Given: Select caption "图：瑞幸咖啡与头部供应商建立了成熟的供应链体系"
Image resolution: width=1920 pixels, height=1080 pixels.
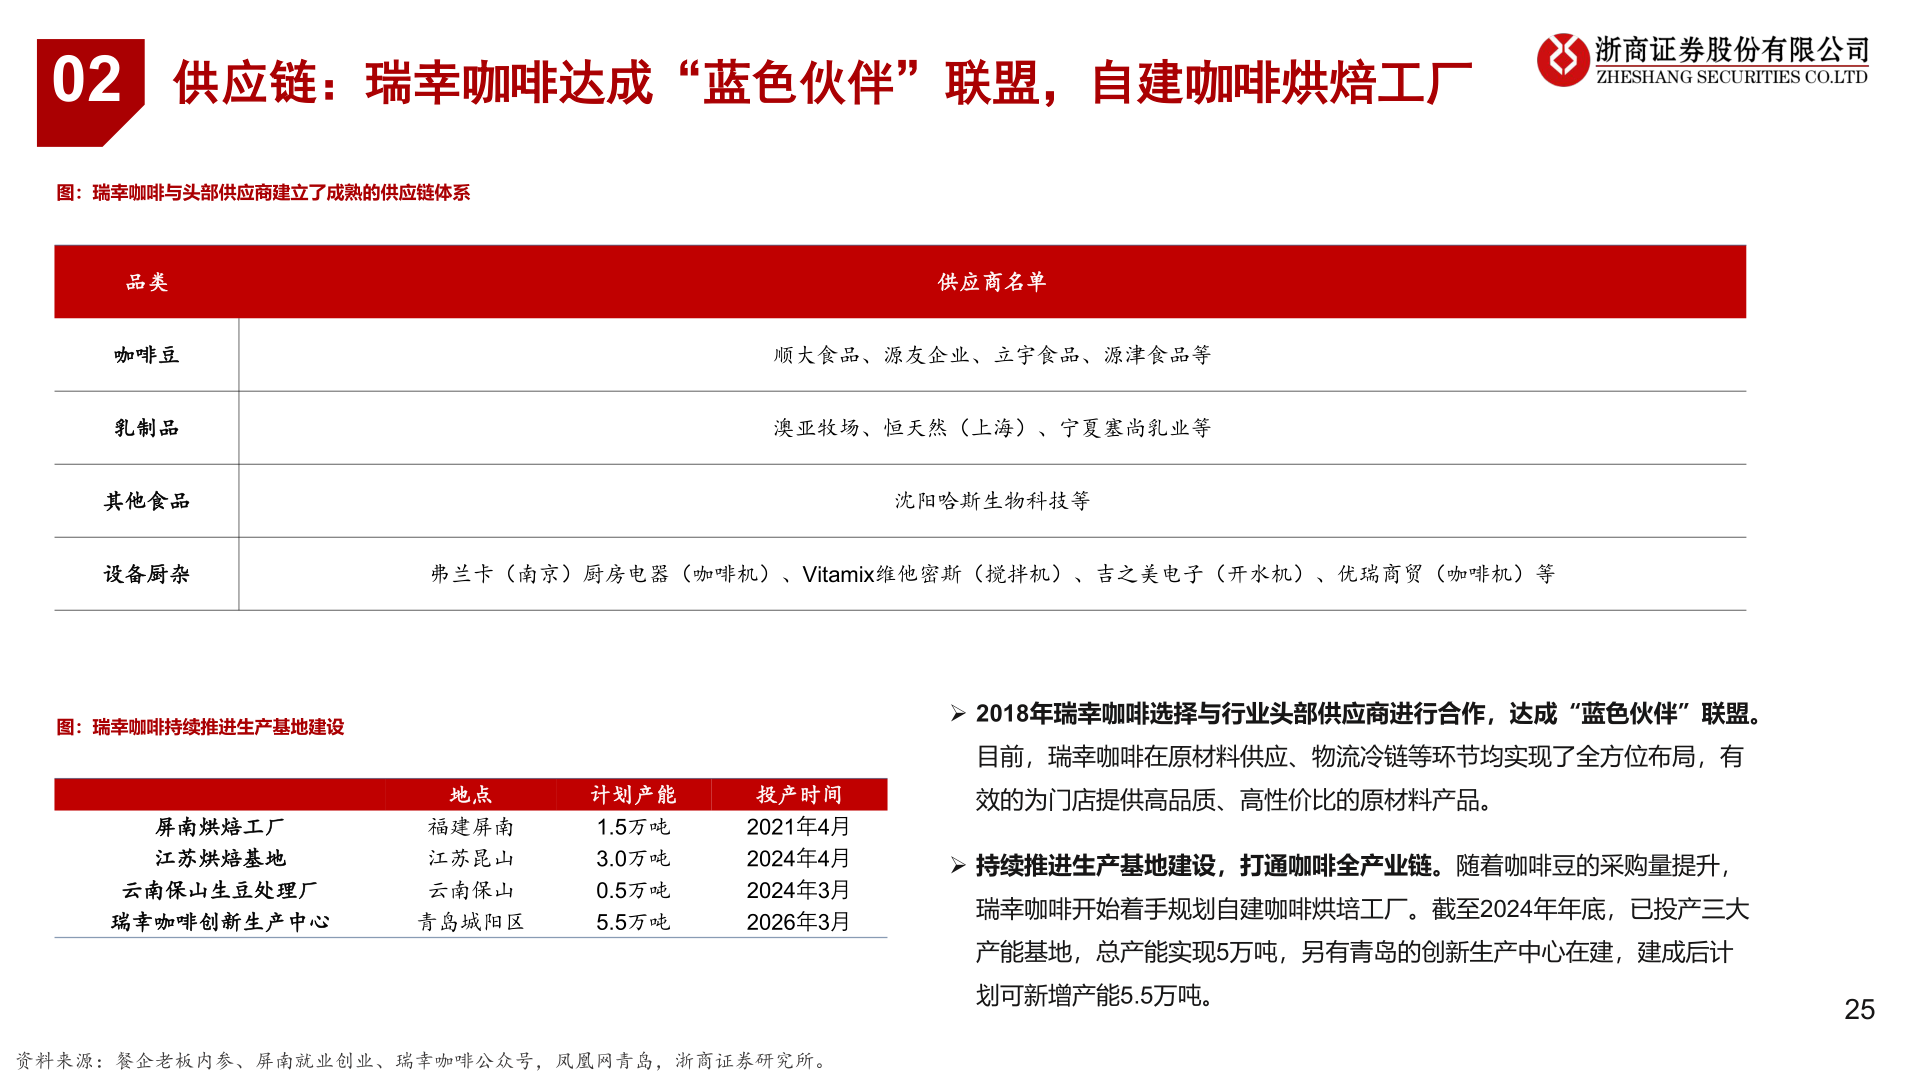Looking at the screenshot, I should [x=263, y=193].
